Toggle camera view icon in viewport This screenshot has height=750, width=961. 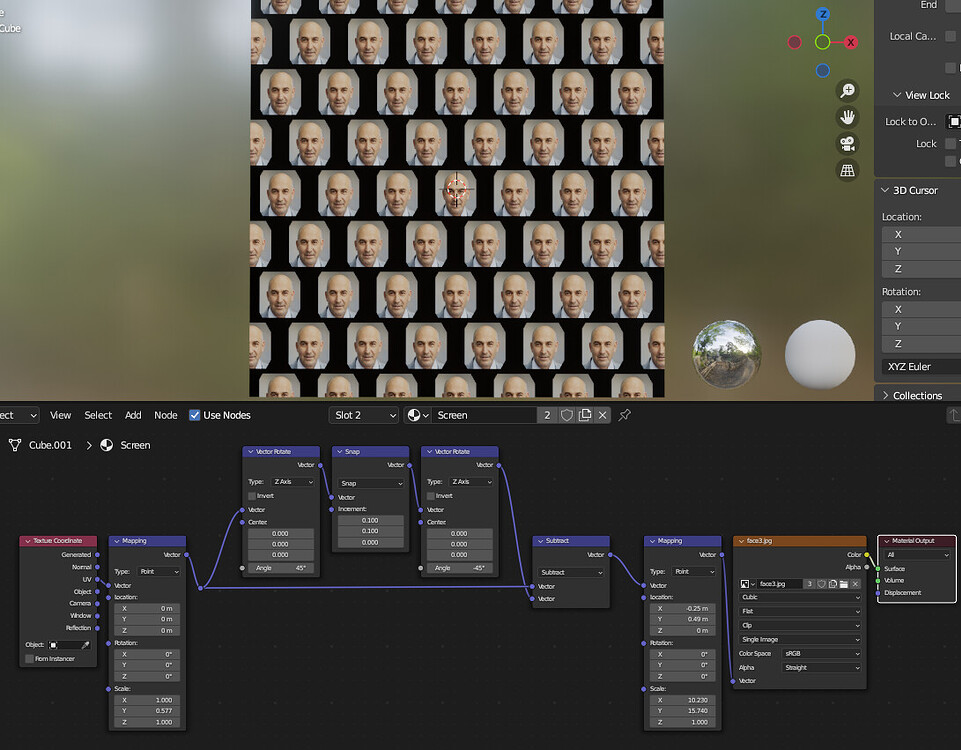848,144
